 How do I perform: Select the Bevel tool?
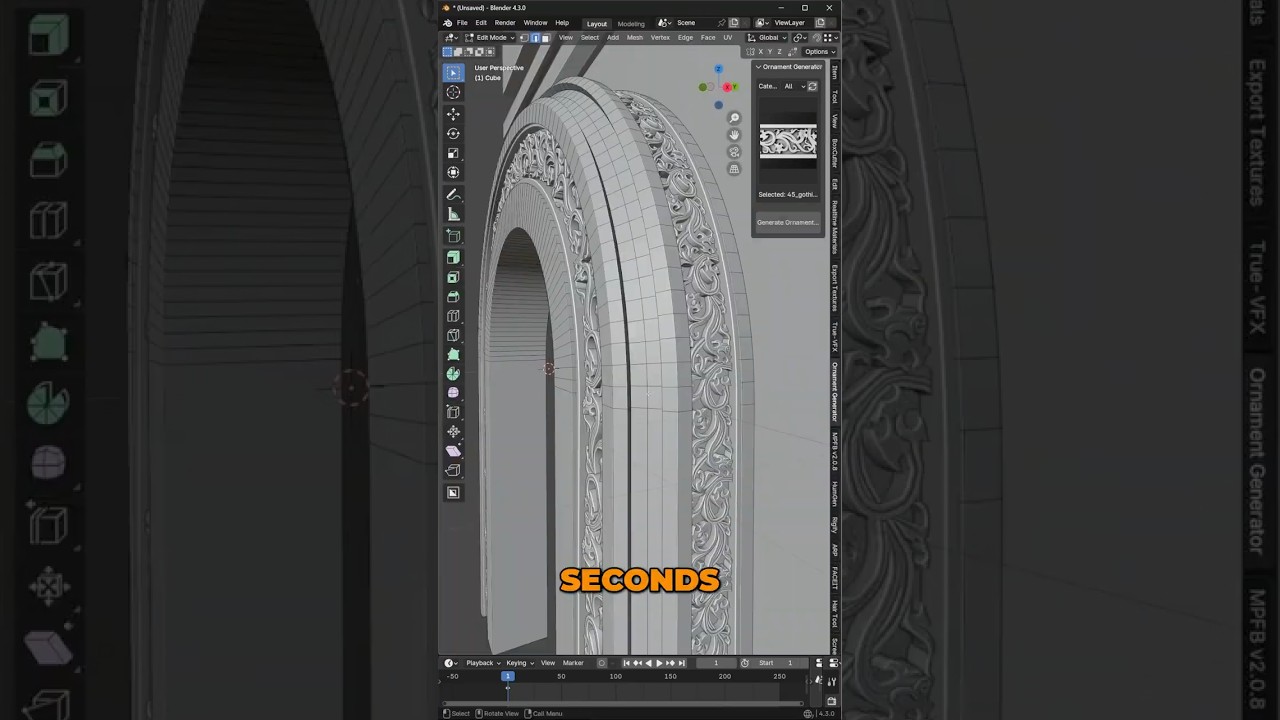(x=453, y=297)
